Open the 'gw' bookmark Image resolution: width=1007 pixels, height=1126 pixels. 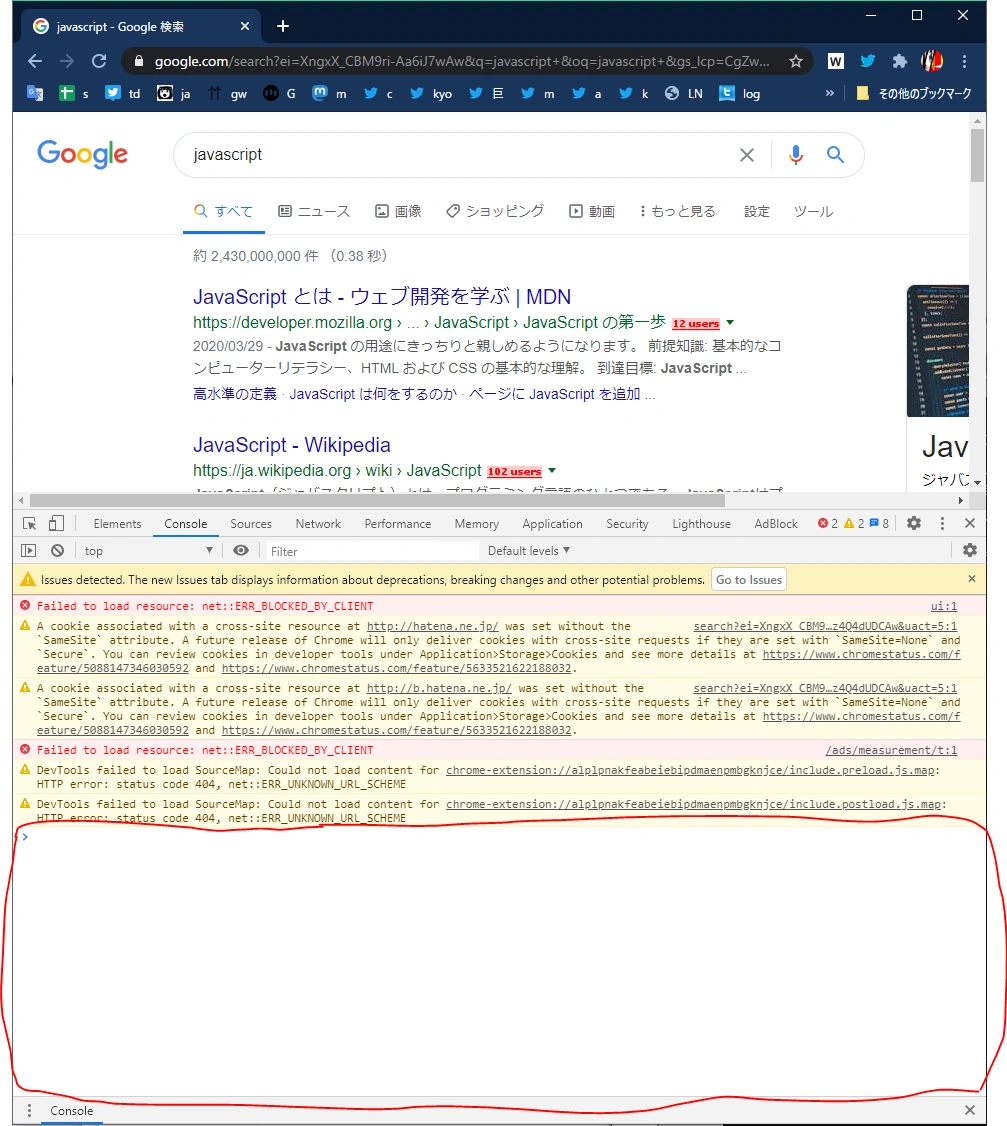click(228, 93)
